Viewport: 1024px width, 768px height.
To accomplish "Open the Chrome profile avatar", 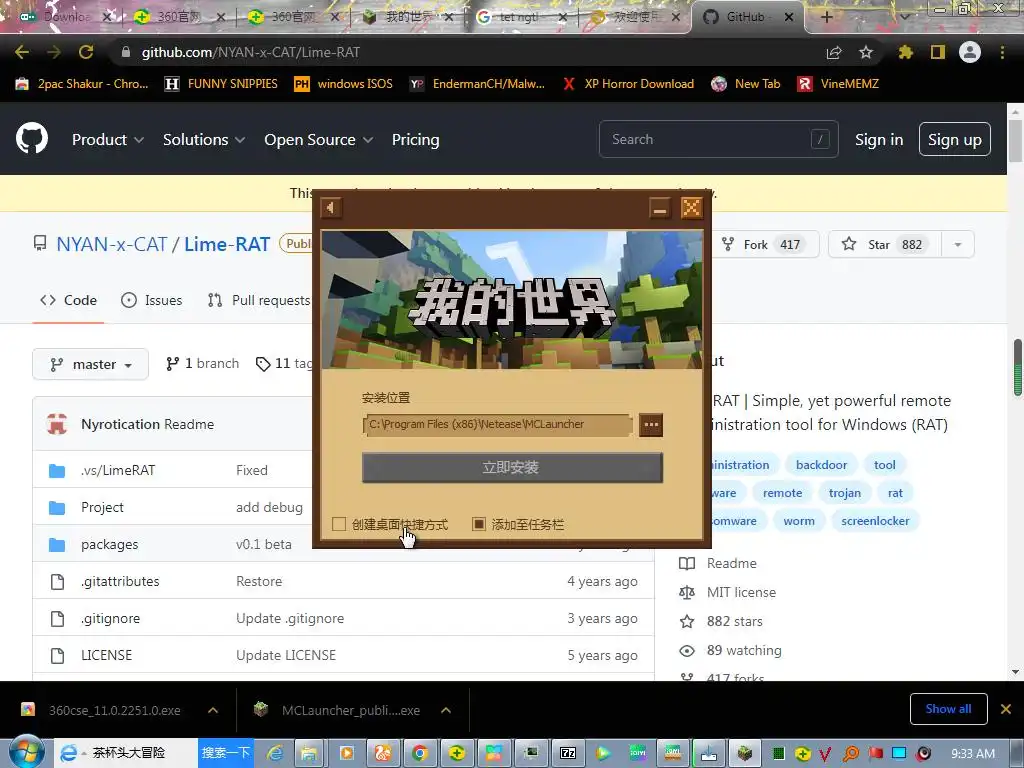I will tap(970, 52).
